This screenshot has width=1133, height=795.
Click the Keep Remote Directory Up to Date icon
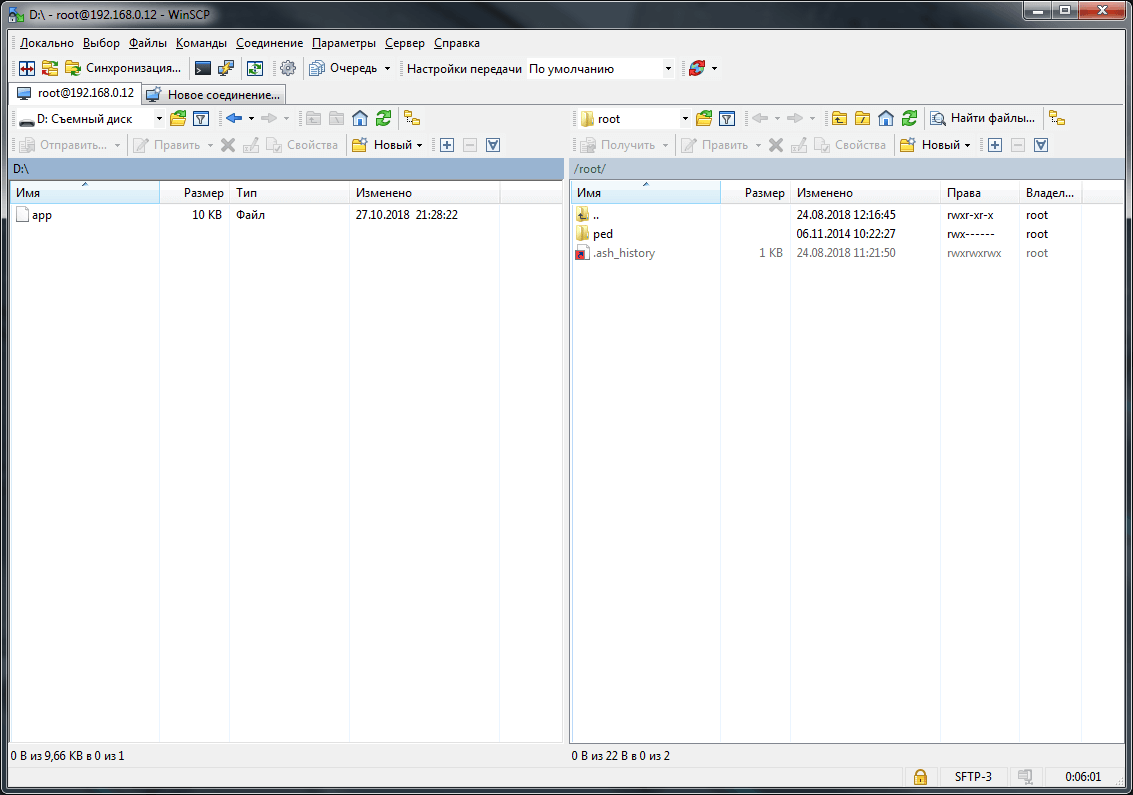[x=255, y=69]
